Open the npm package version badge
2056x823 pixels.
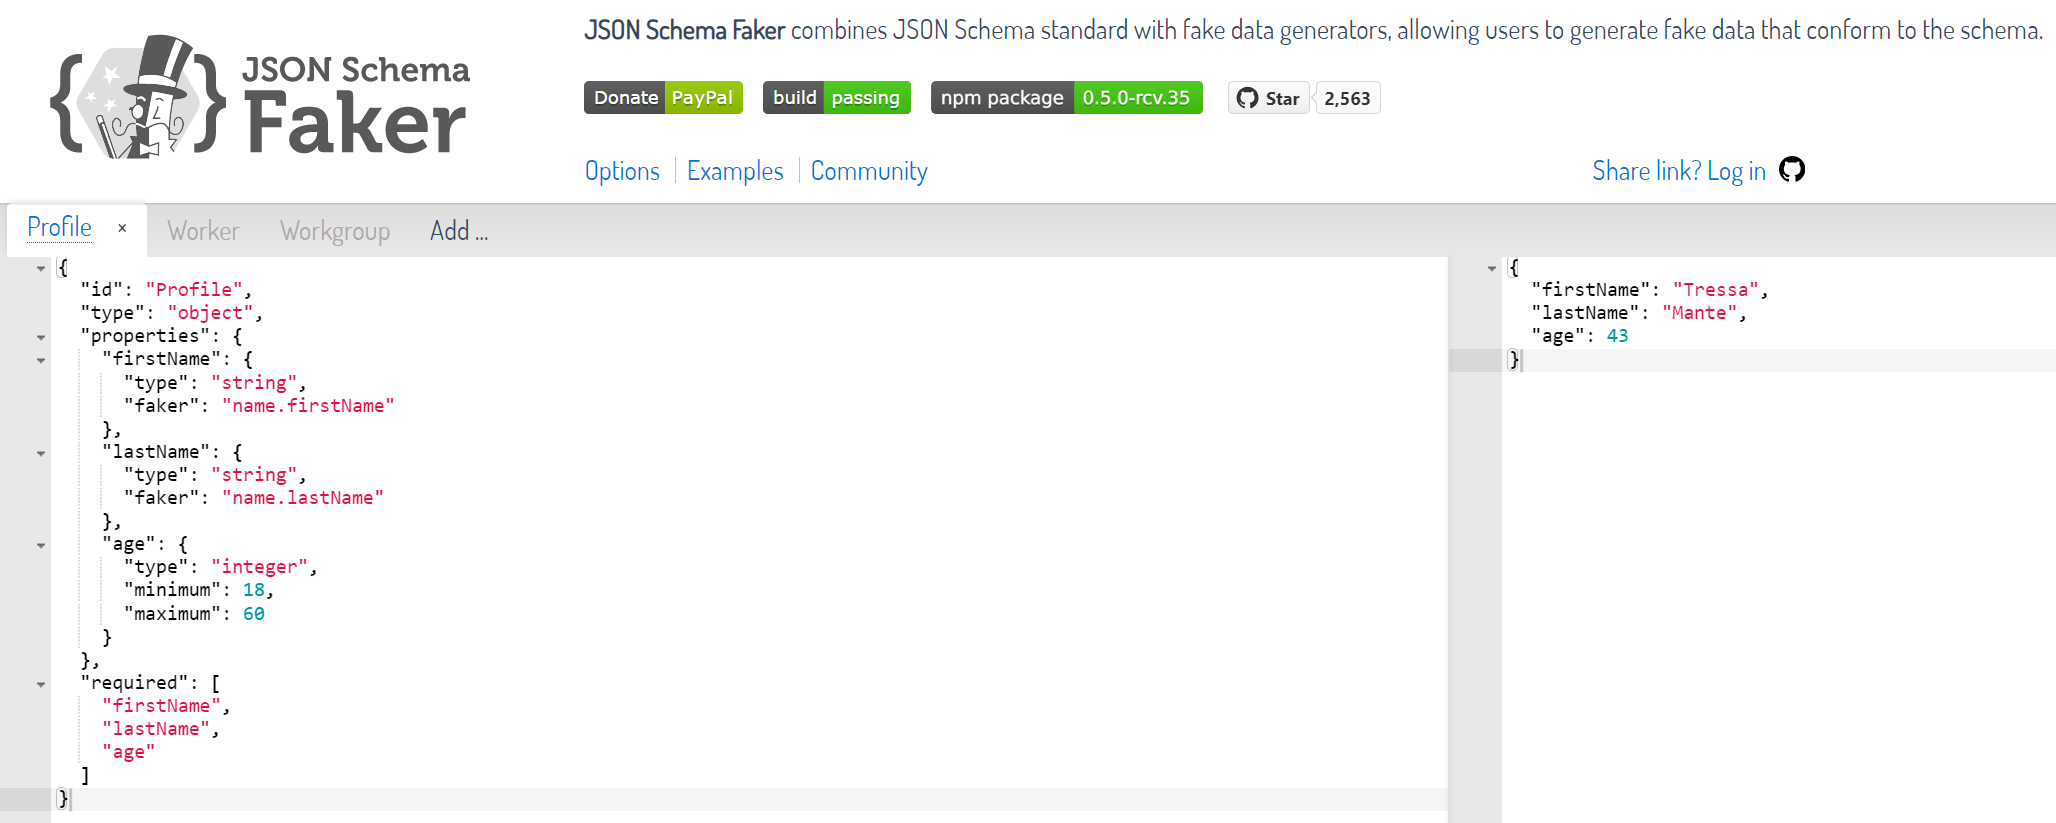coord(1066,98)
